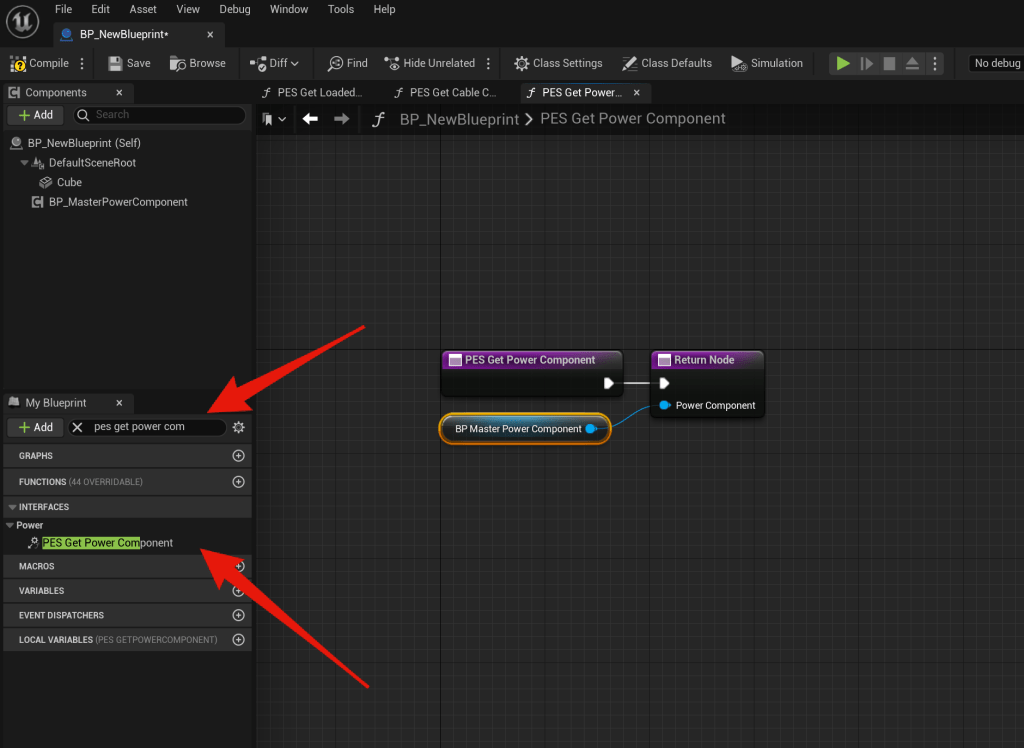Click Add button in Components panel
This screenshot has height=748, width=1024.
coord(35,115)
